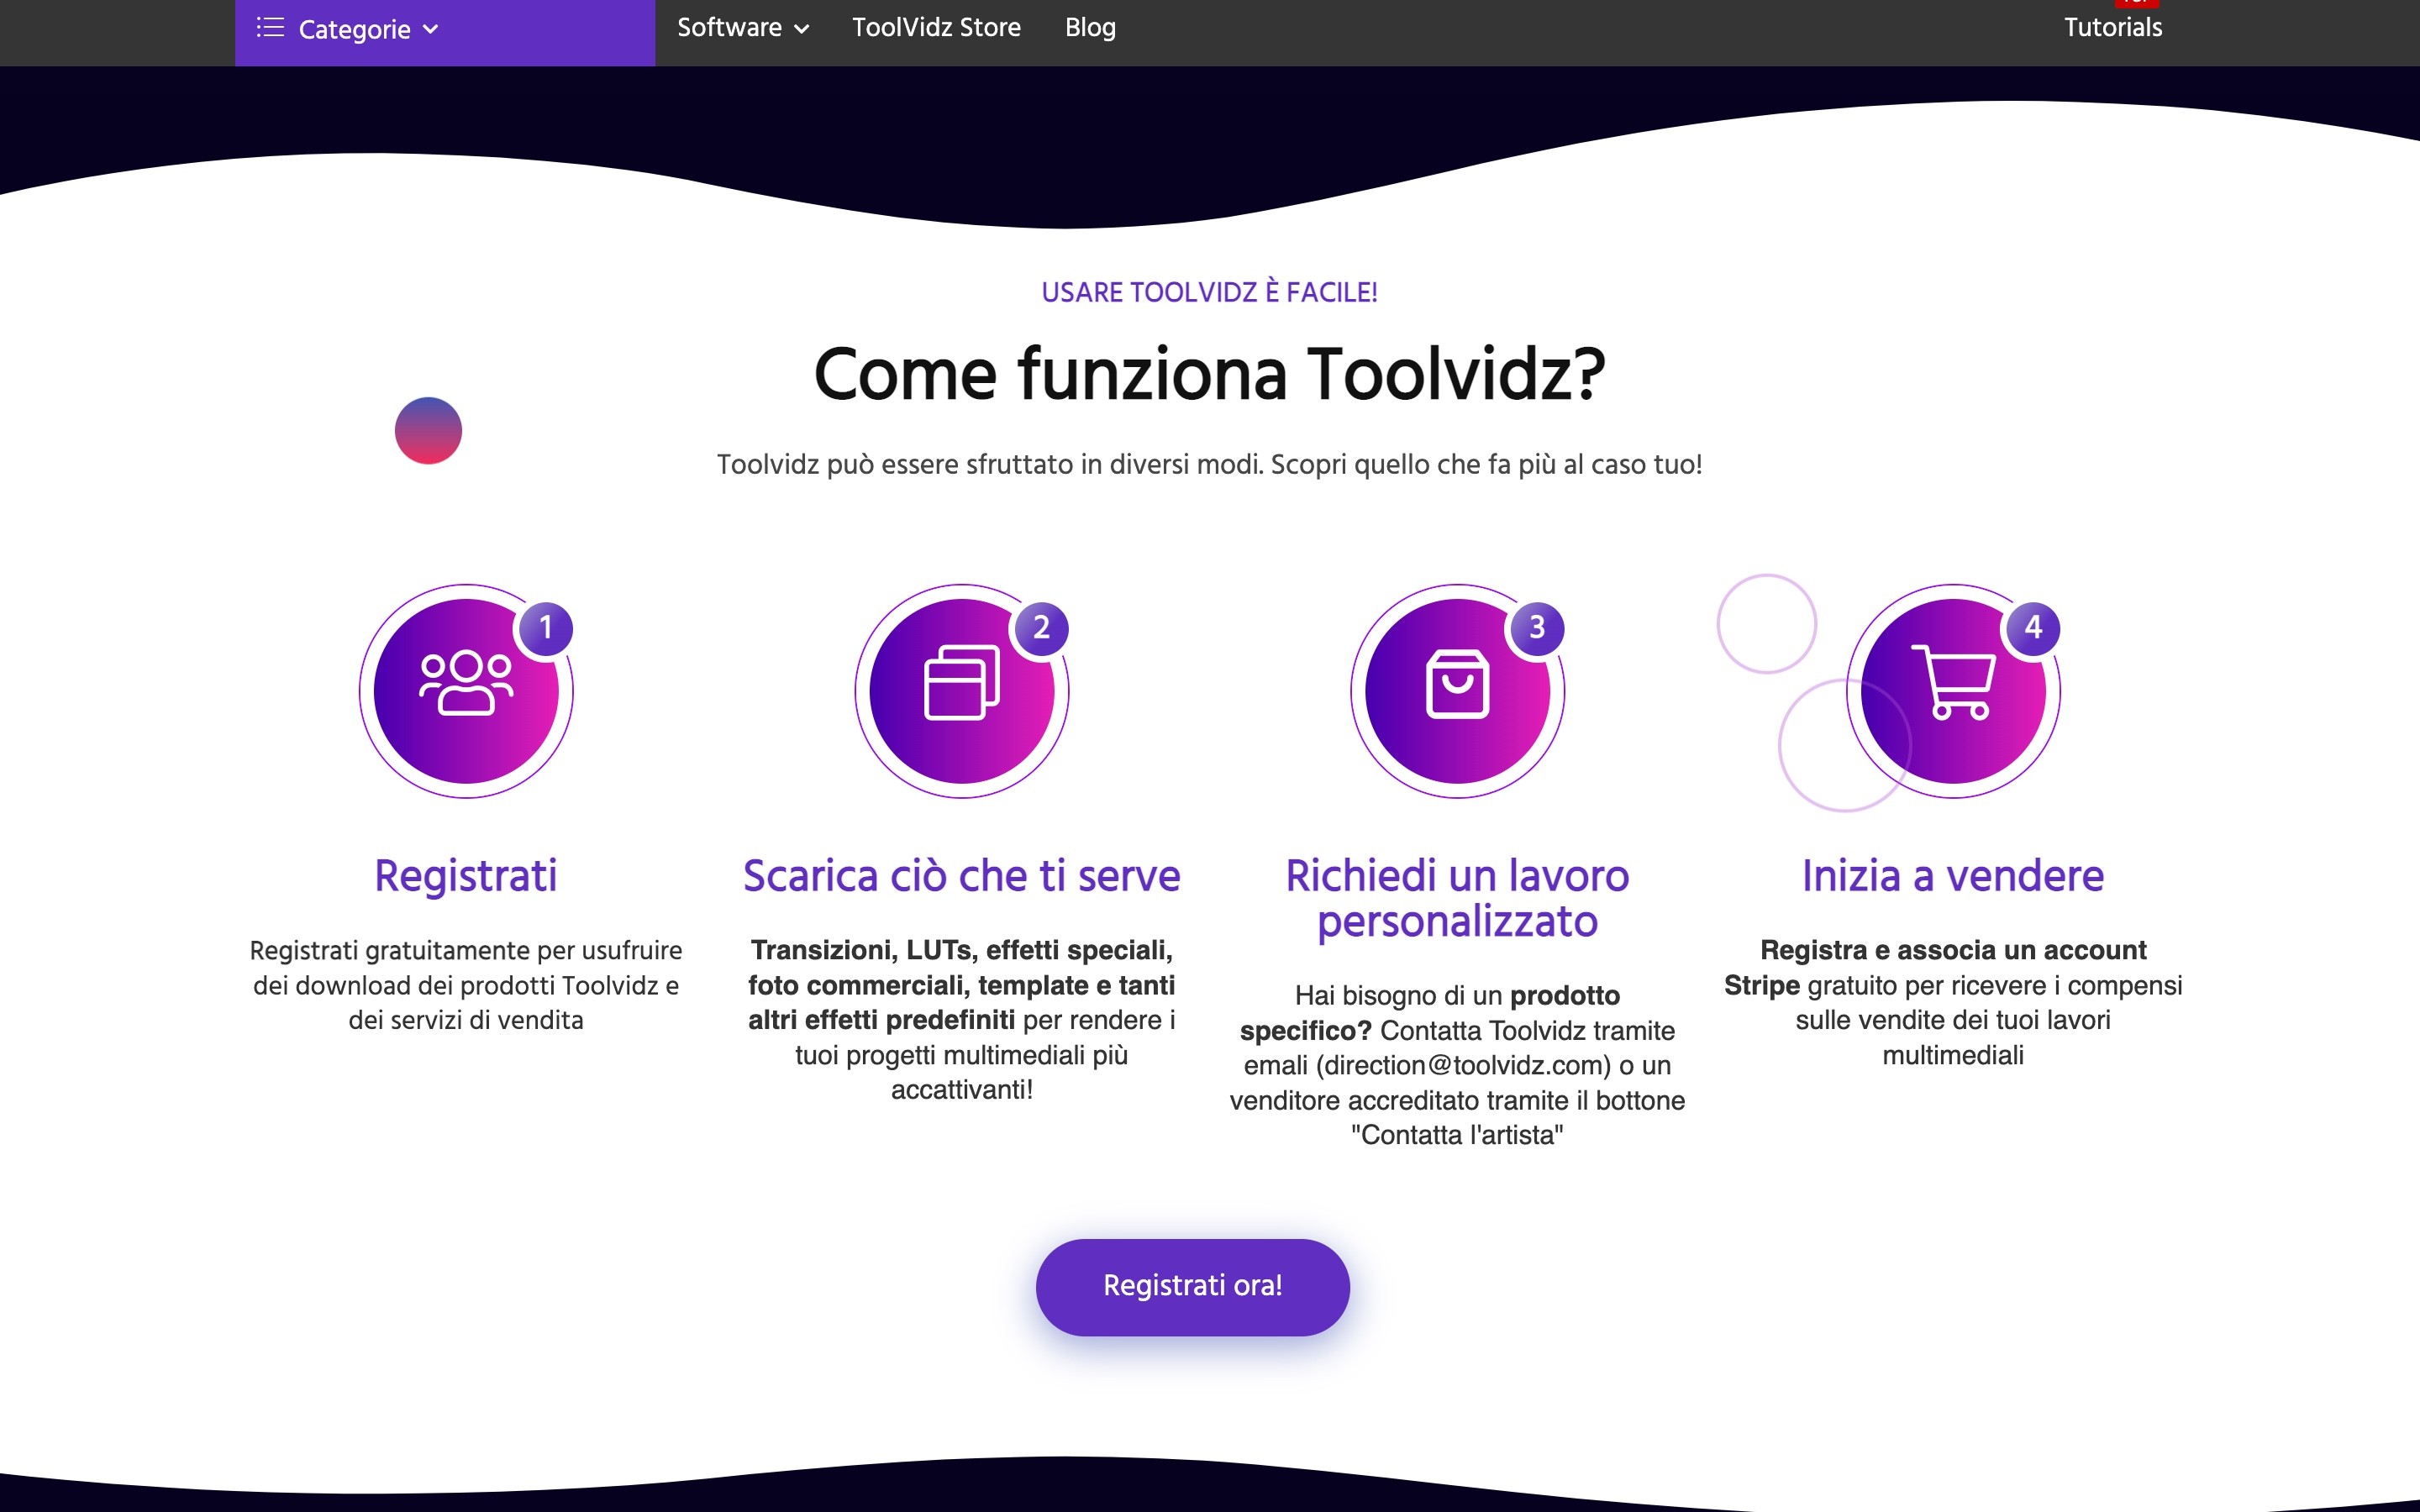Click the Registrati heading
The image size is (2420, 1512).
pos(466,876)
